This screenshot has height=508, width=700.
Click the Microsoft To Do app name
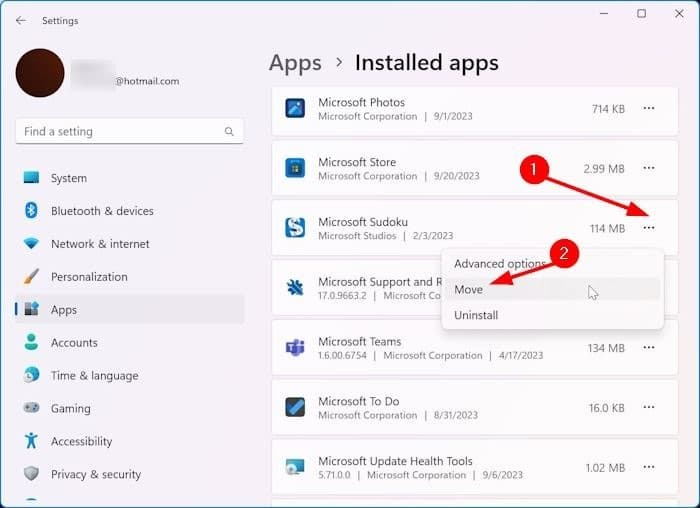click(359, 401)
